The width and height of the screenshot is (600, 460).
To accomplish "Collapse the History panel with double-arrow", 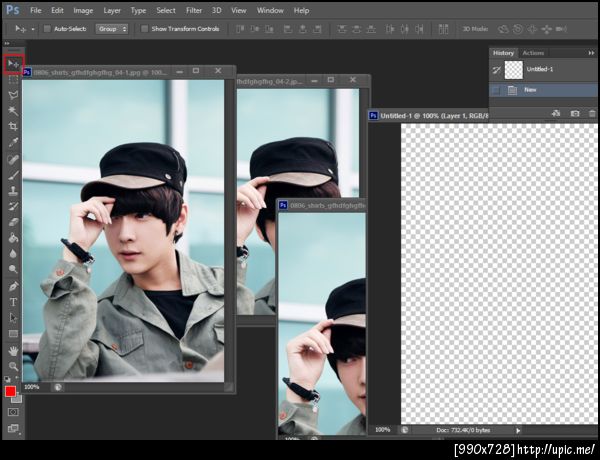I will pyautogui.click(x=591, y=53).
